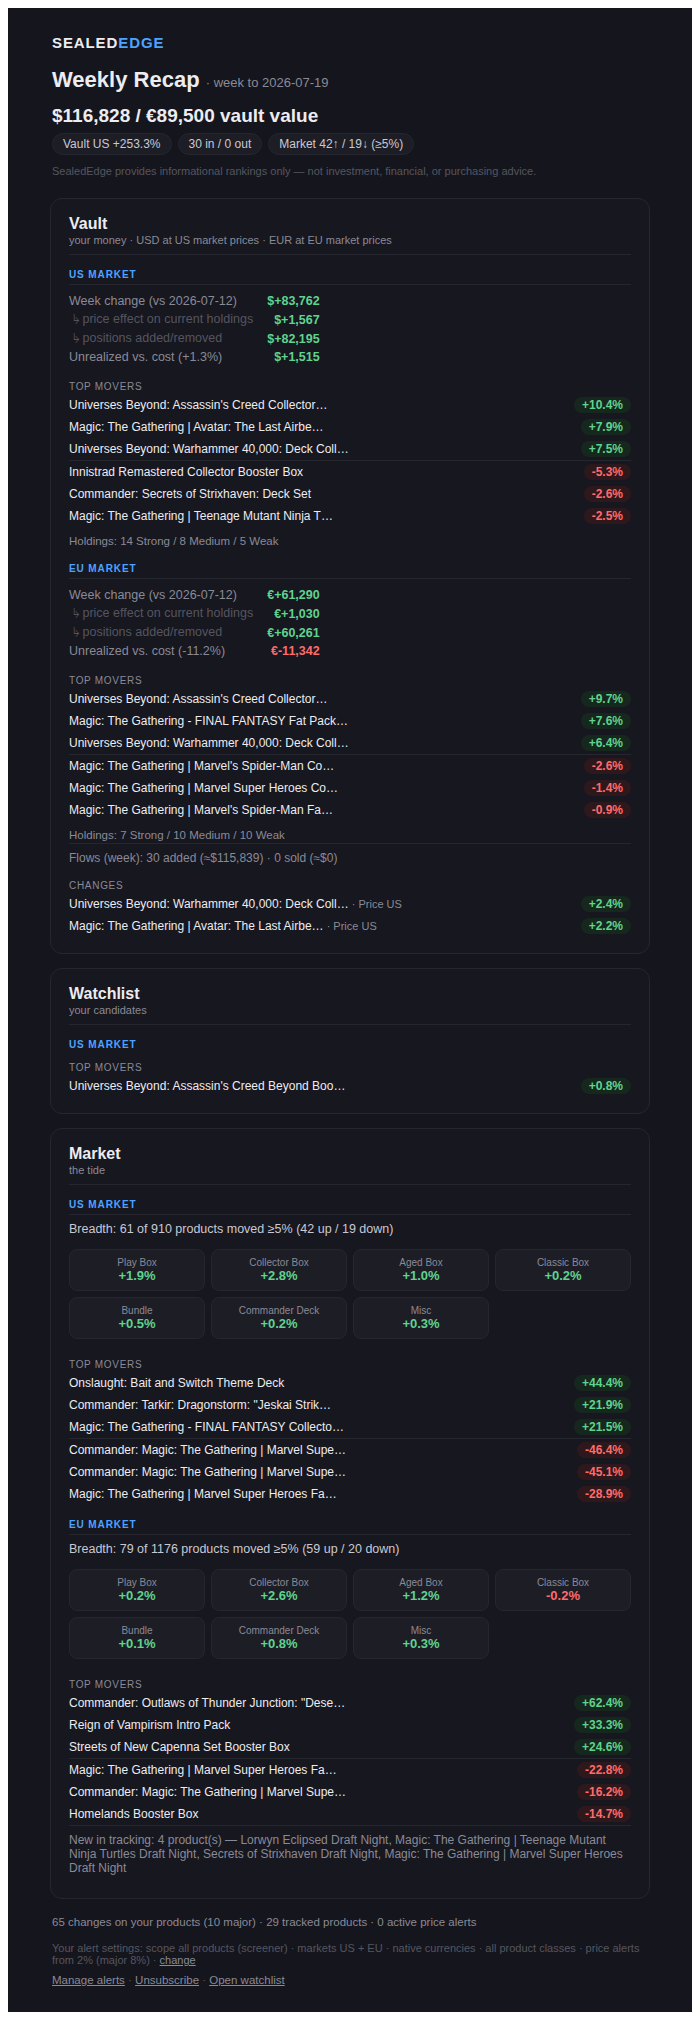
Task: Select the FINAL FANTASY Fat Pack row
Action: click(x=350, y=721)
